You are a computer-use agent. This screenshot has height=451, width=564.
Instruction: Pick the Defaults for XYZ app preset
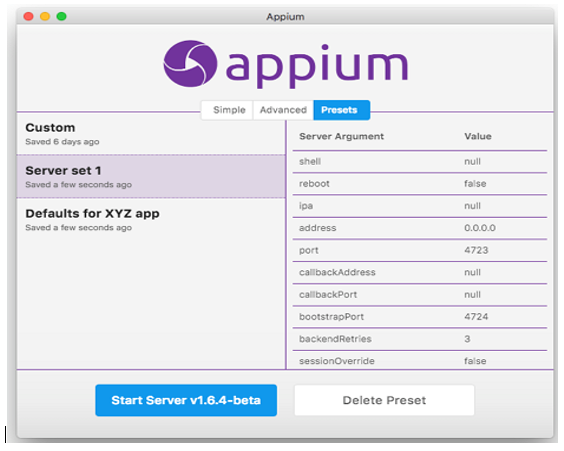tap(151, 219)
